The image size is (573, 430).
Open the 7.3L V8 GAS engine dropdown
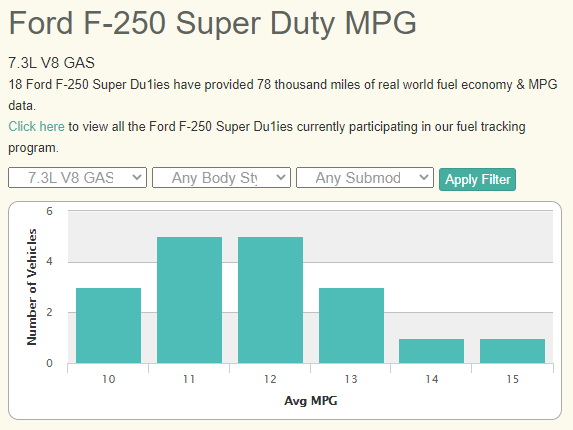pos(77,178)
